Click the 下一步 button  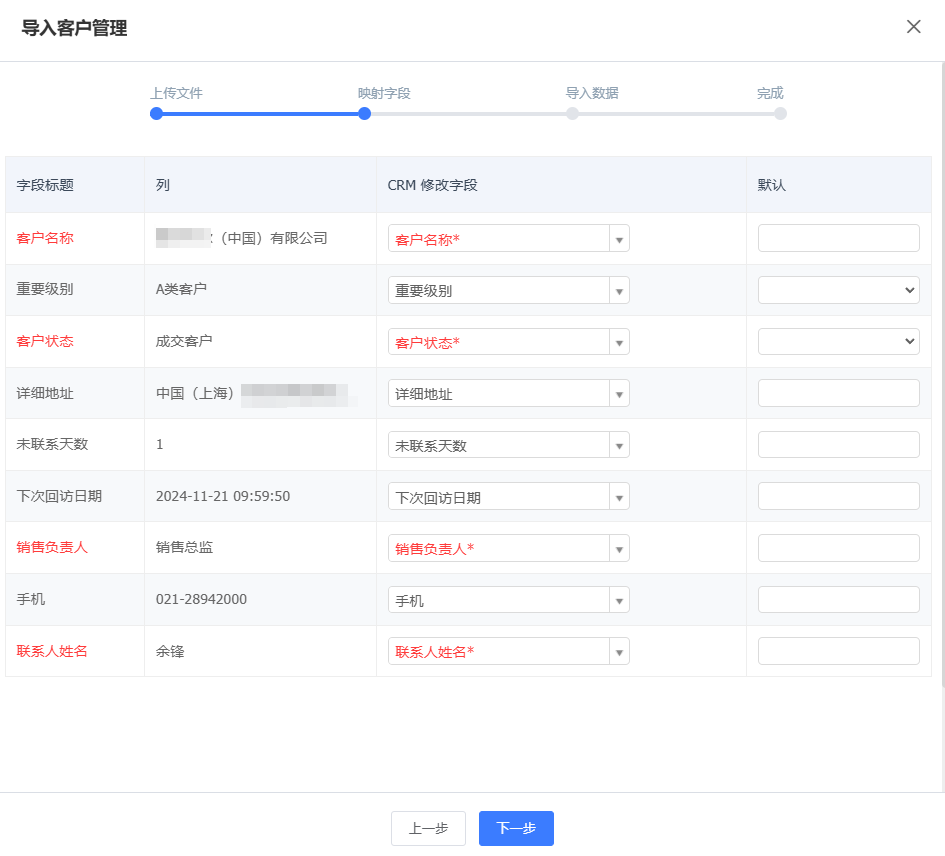516,828
